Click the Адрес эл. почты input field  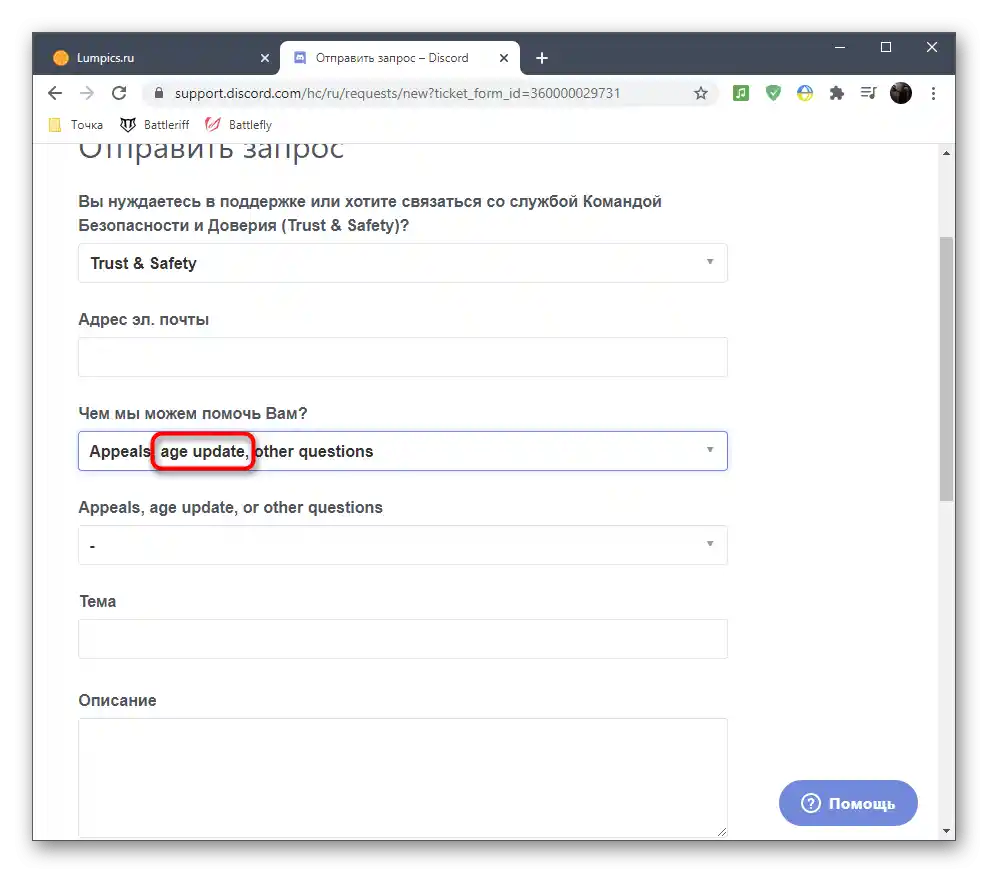point(402,357)
